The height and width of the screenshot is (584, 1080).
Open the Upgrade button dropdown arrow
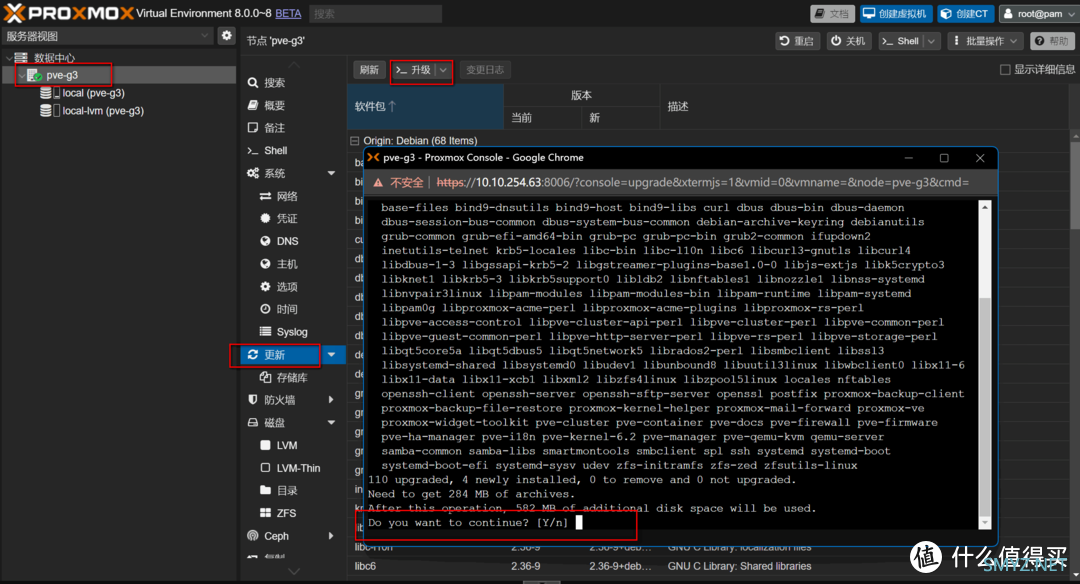[x=444, y=70]
